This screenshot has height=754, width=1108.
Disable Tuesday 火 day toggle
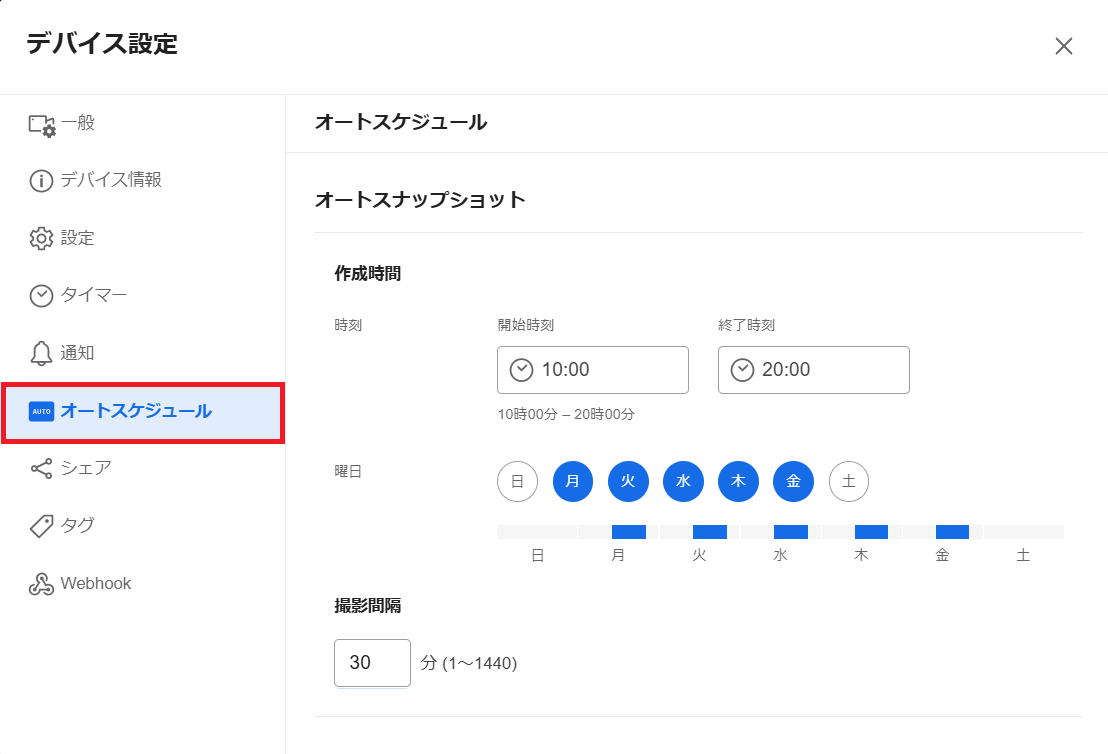click(628, 481)
